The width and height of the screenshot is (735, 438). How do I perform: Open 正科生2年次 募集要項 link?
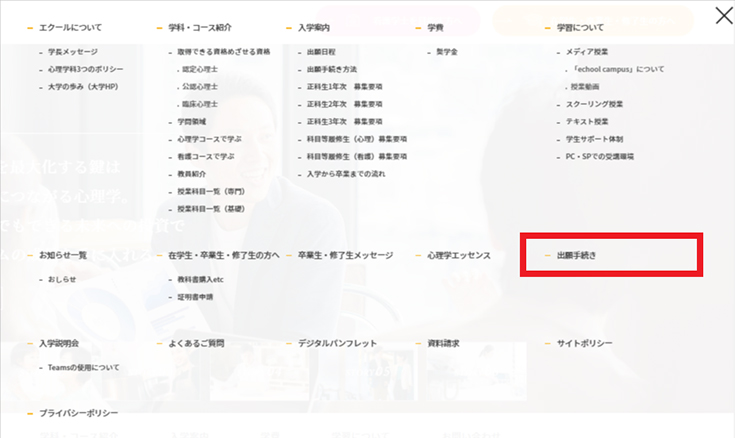coord(345,104)
